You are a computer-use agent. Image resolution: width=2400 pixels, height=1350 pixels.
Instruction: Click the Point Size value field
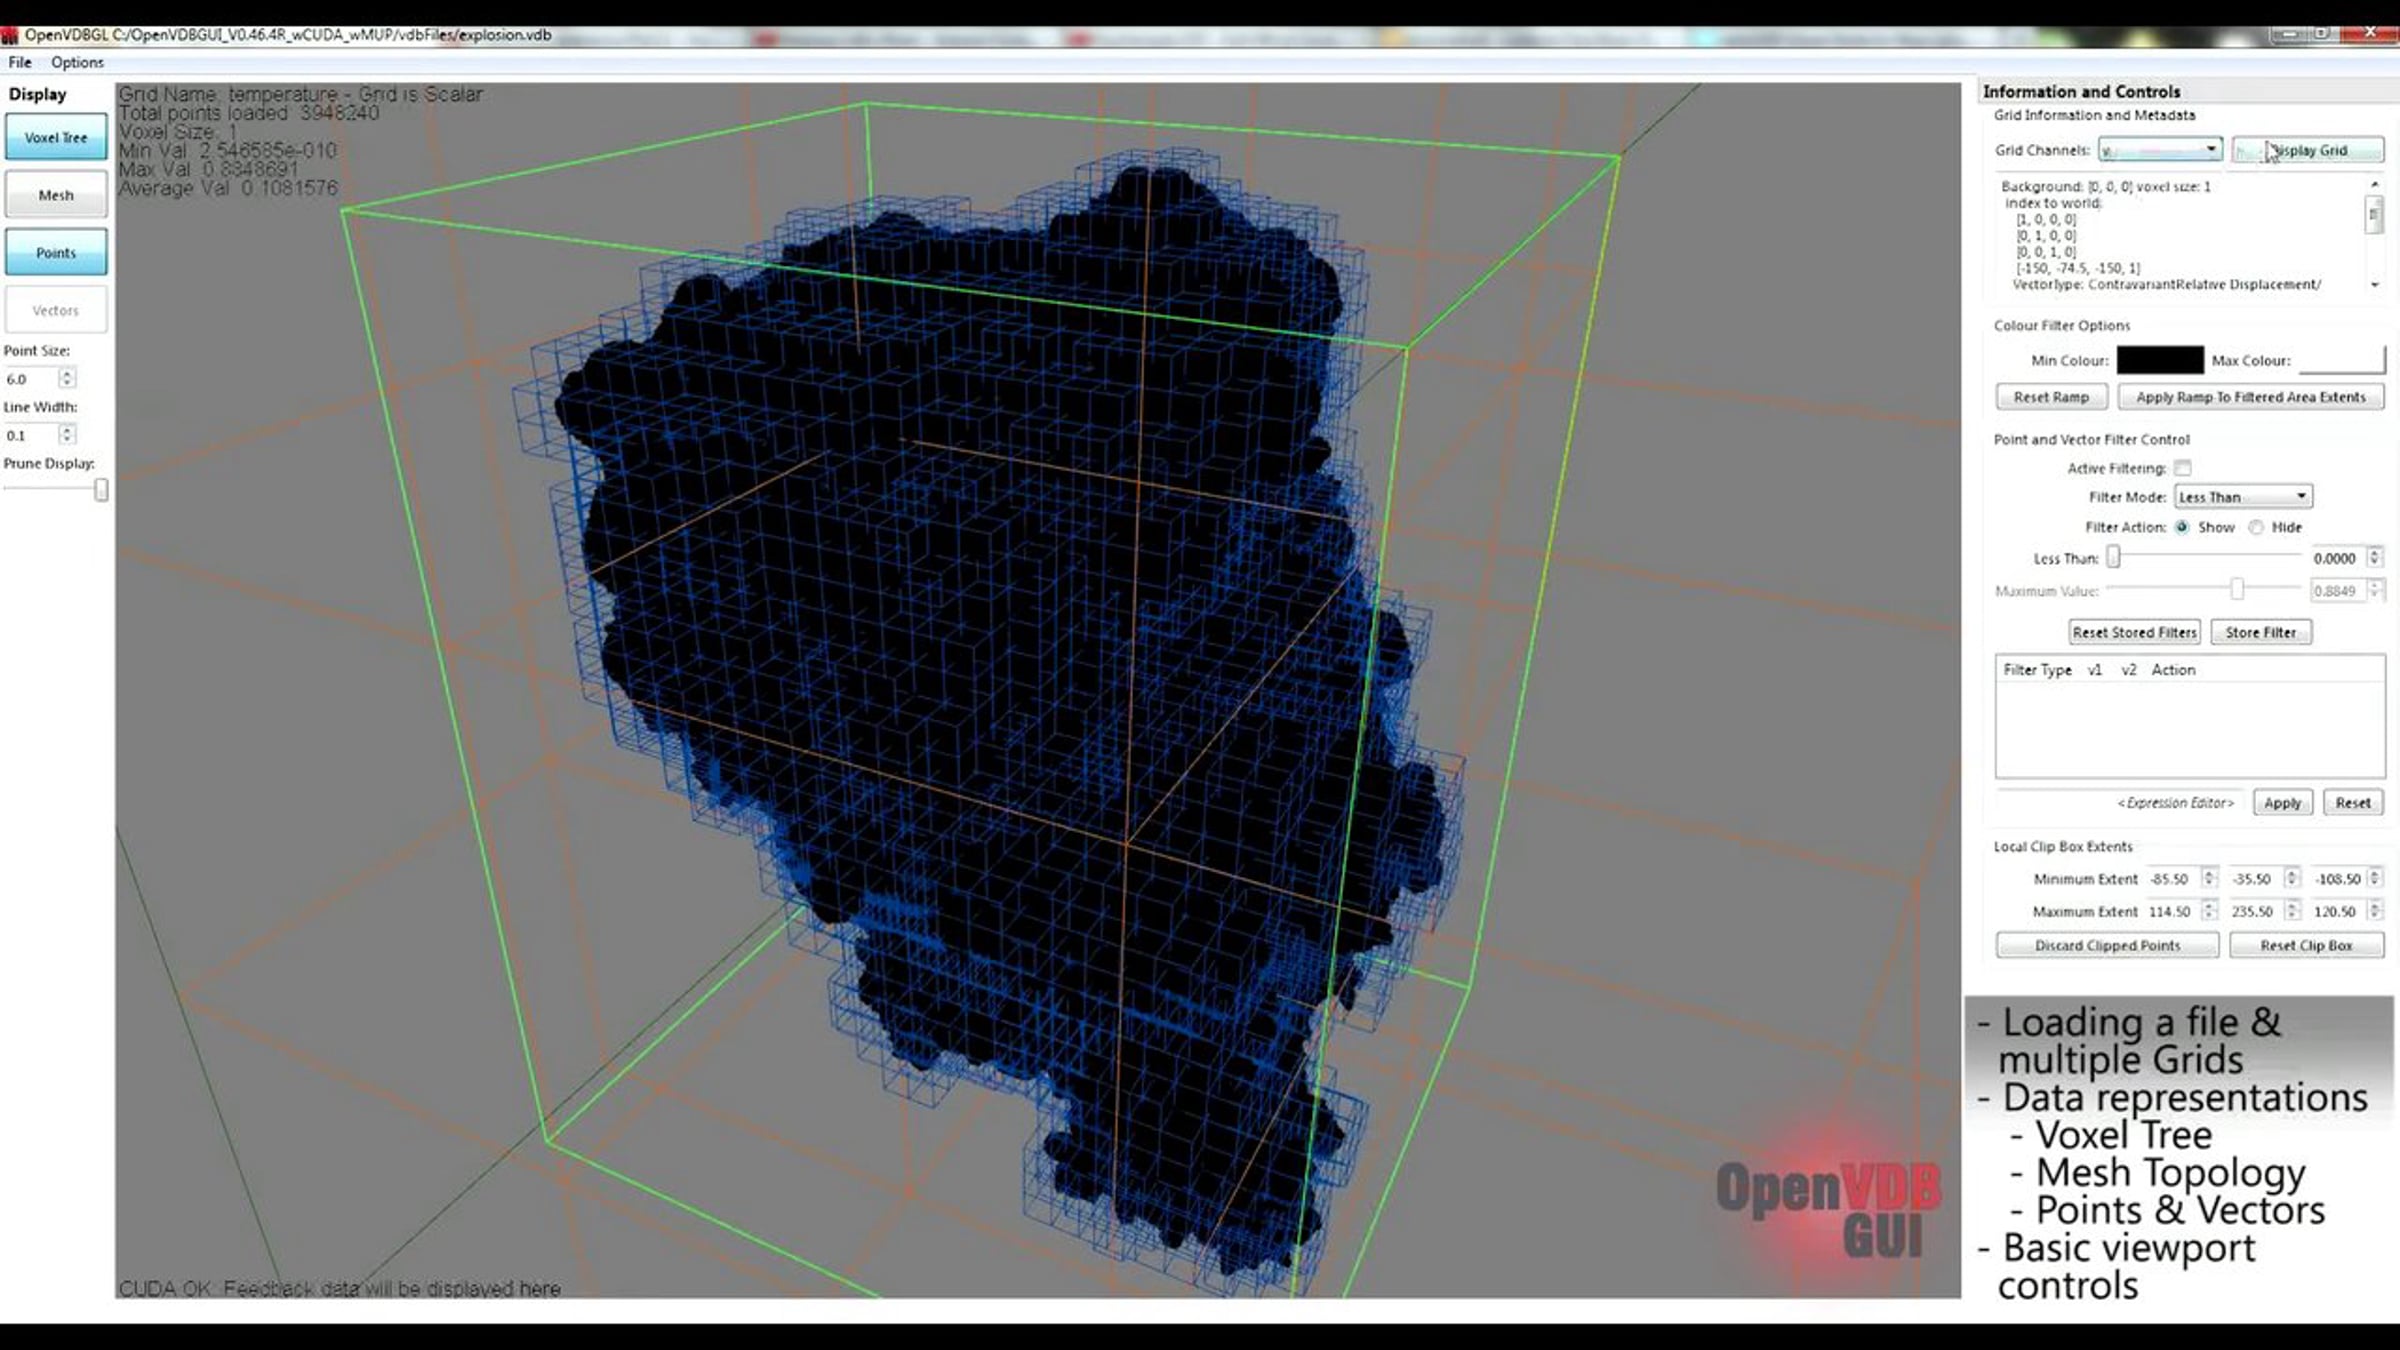click(30, 379)
